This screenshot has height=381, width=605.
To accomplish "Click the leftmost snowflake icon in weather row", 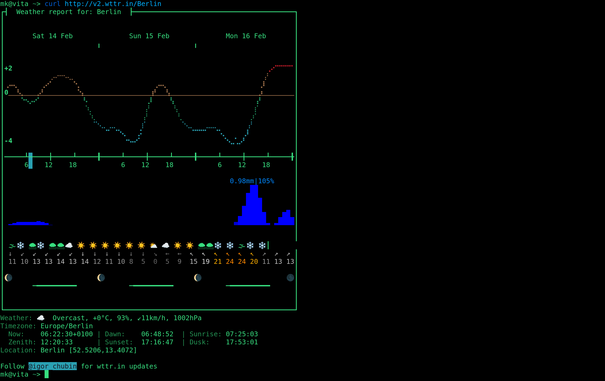I will (x=20, y=246).
